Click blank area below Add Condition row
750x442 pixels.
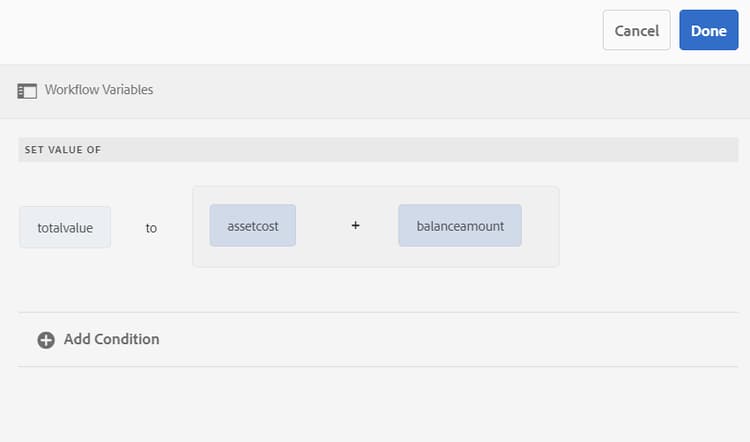tap(375, 405)
